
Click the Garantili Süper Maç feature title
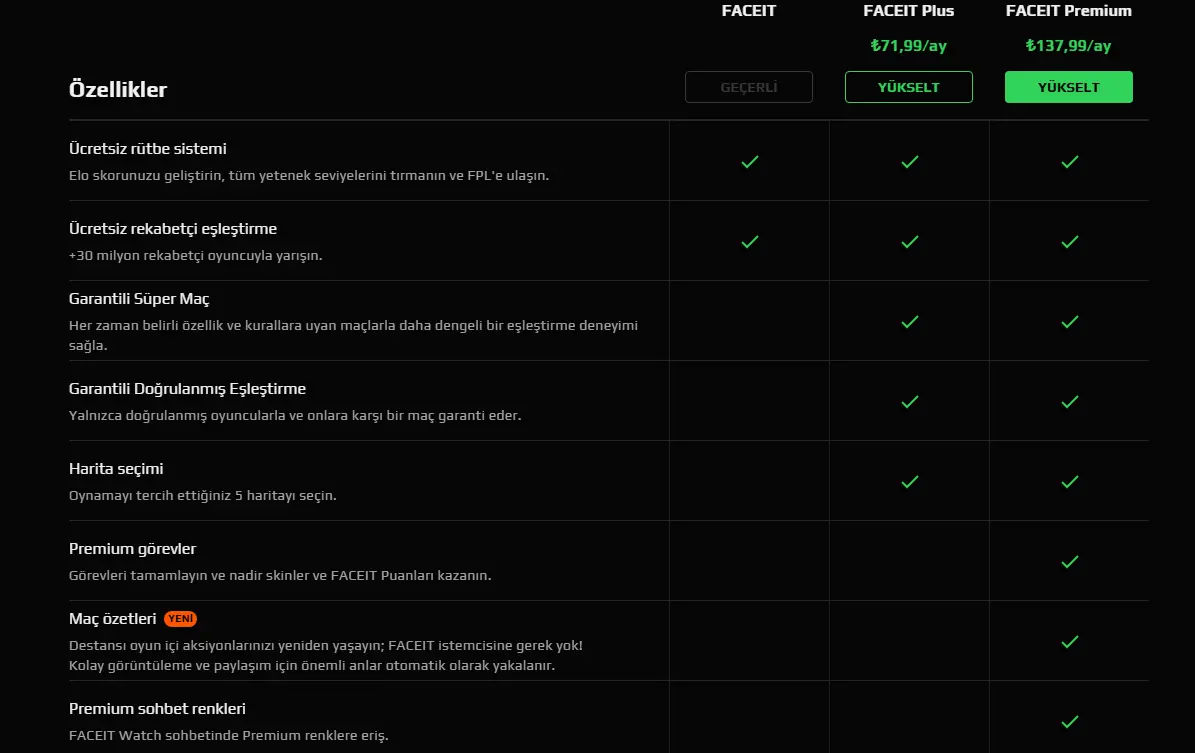139,299
